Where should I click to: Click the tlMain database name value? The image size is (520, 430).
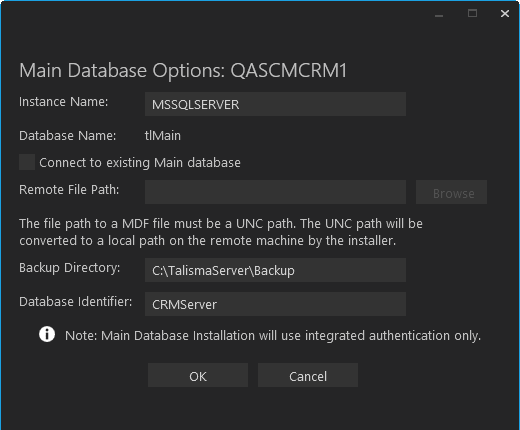pos(163,136)
